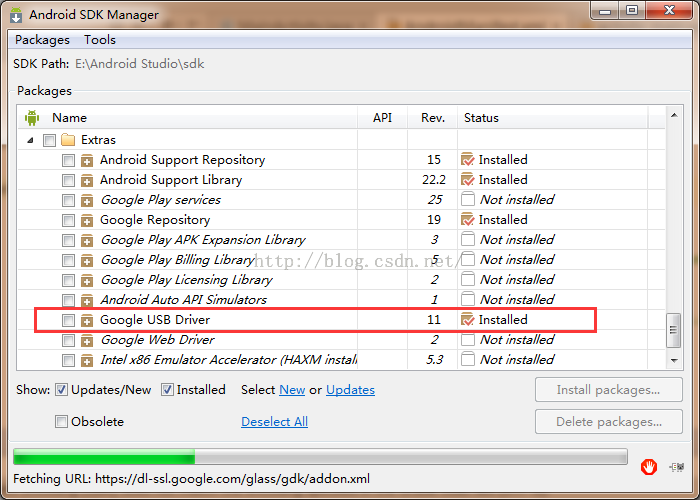Sort by the Name column header
Image resolution: width=700 pixels, height=500 pixels.
[x=69, y=118]
